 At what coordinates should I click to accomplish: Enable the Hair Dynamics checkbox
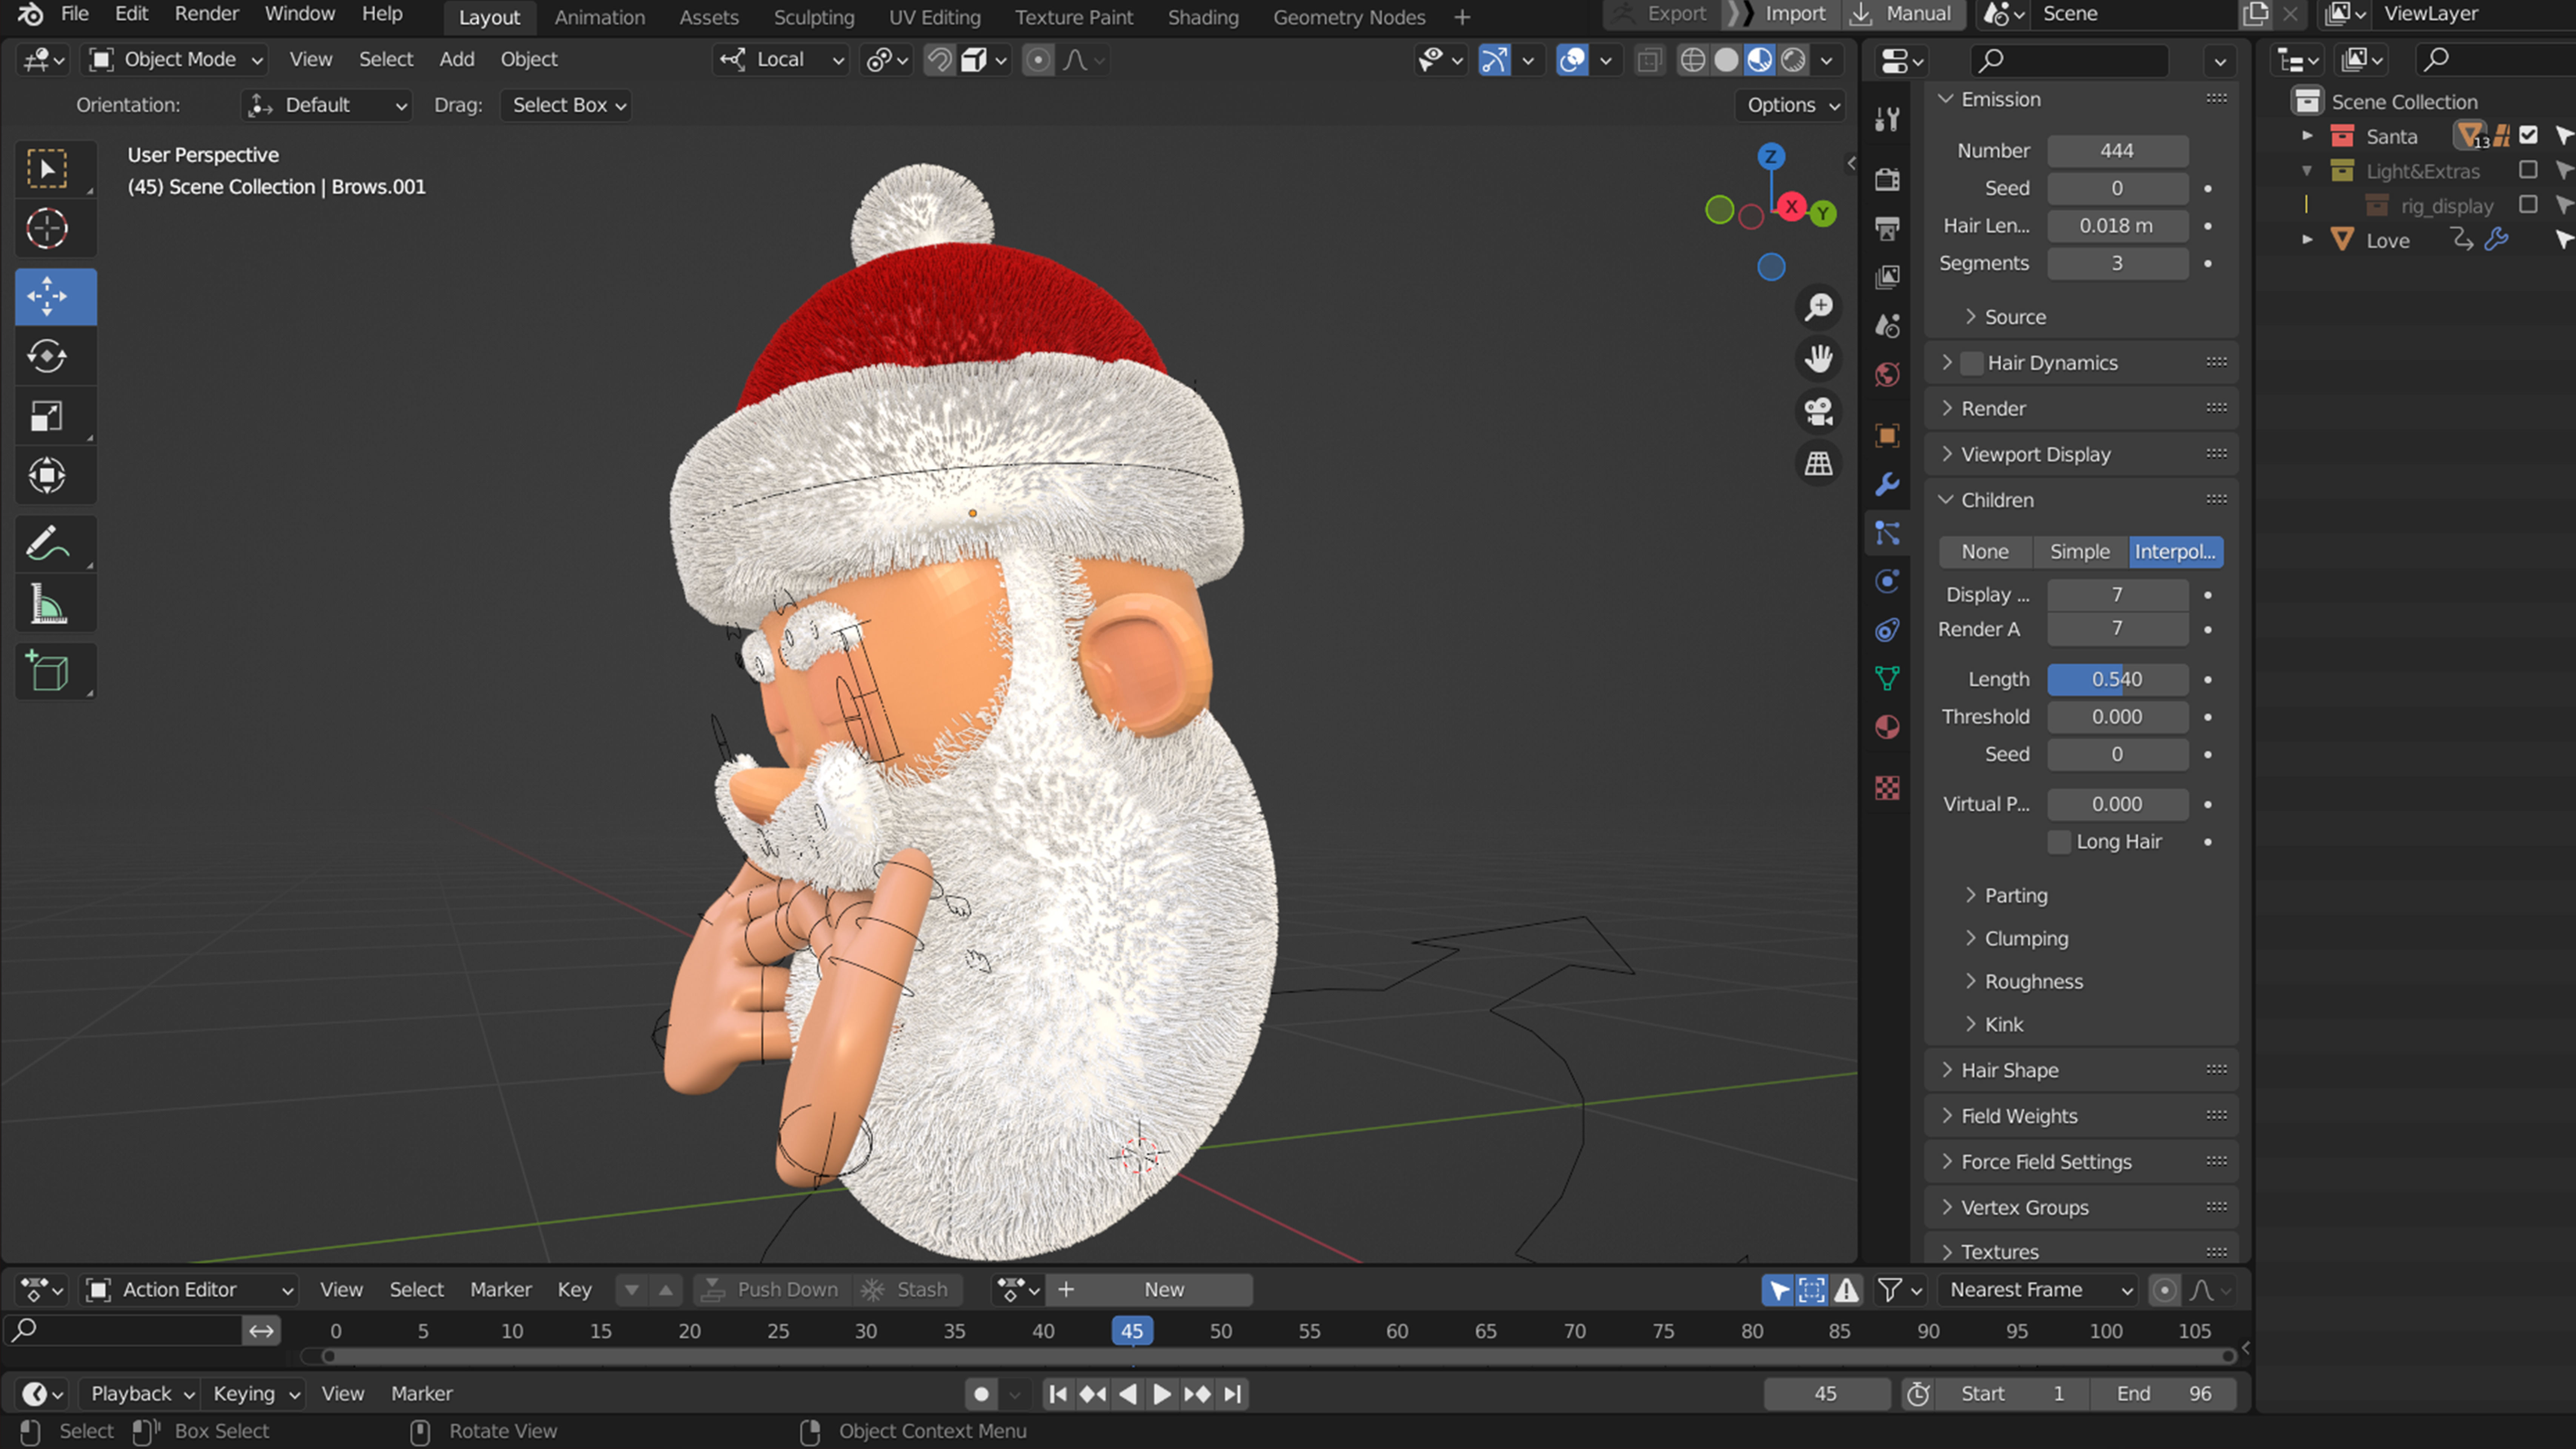(1971, 363)
